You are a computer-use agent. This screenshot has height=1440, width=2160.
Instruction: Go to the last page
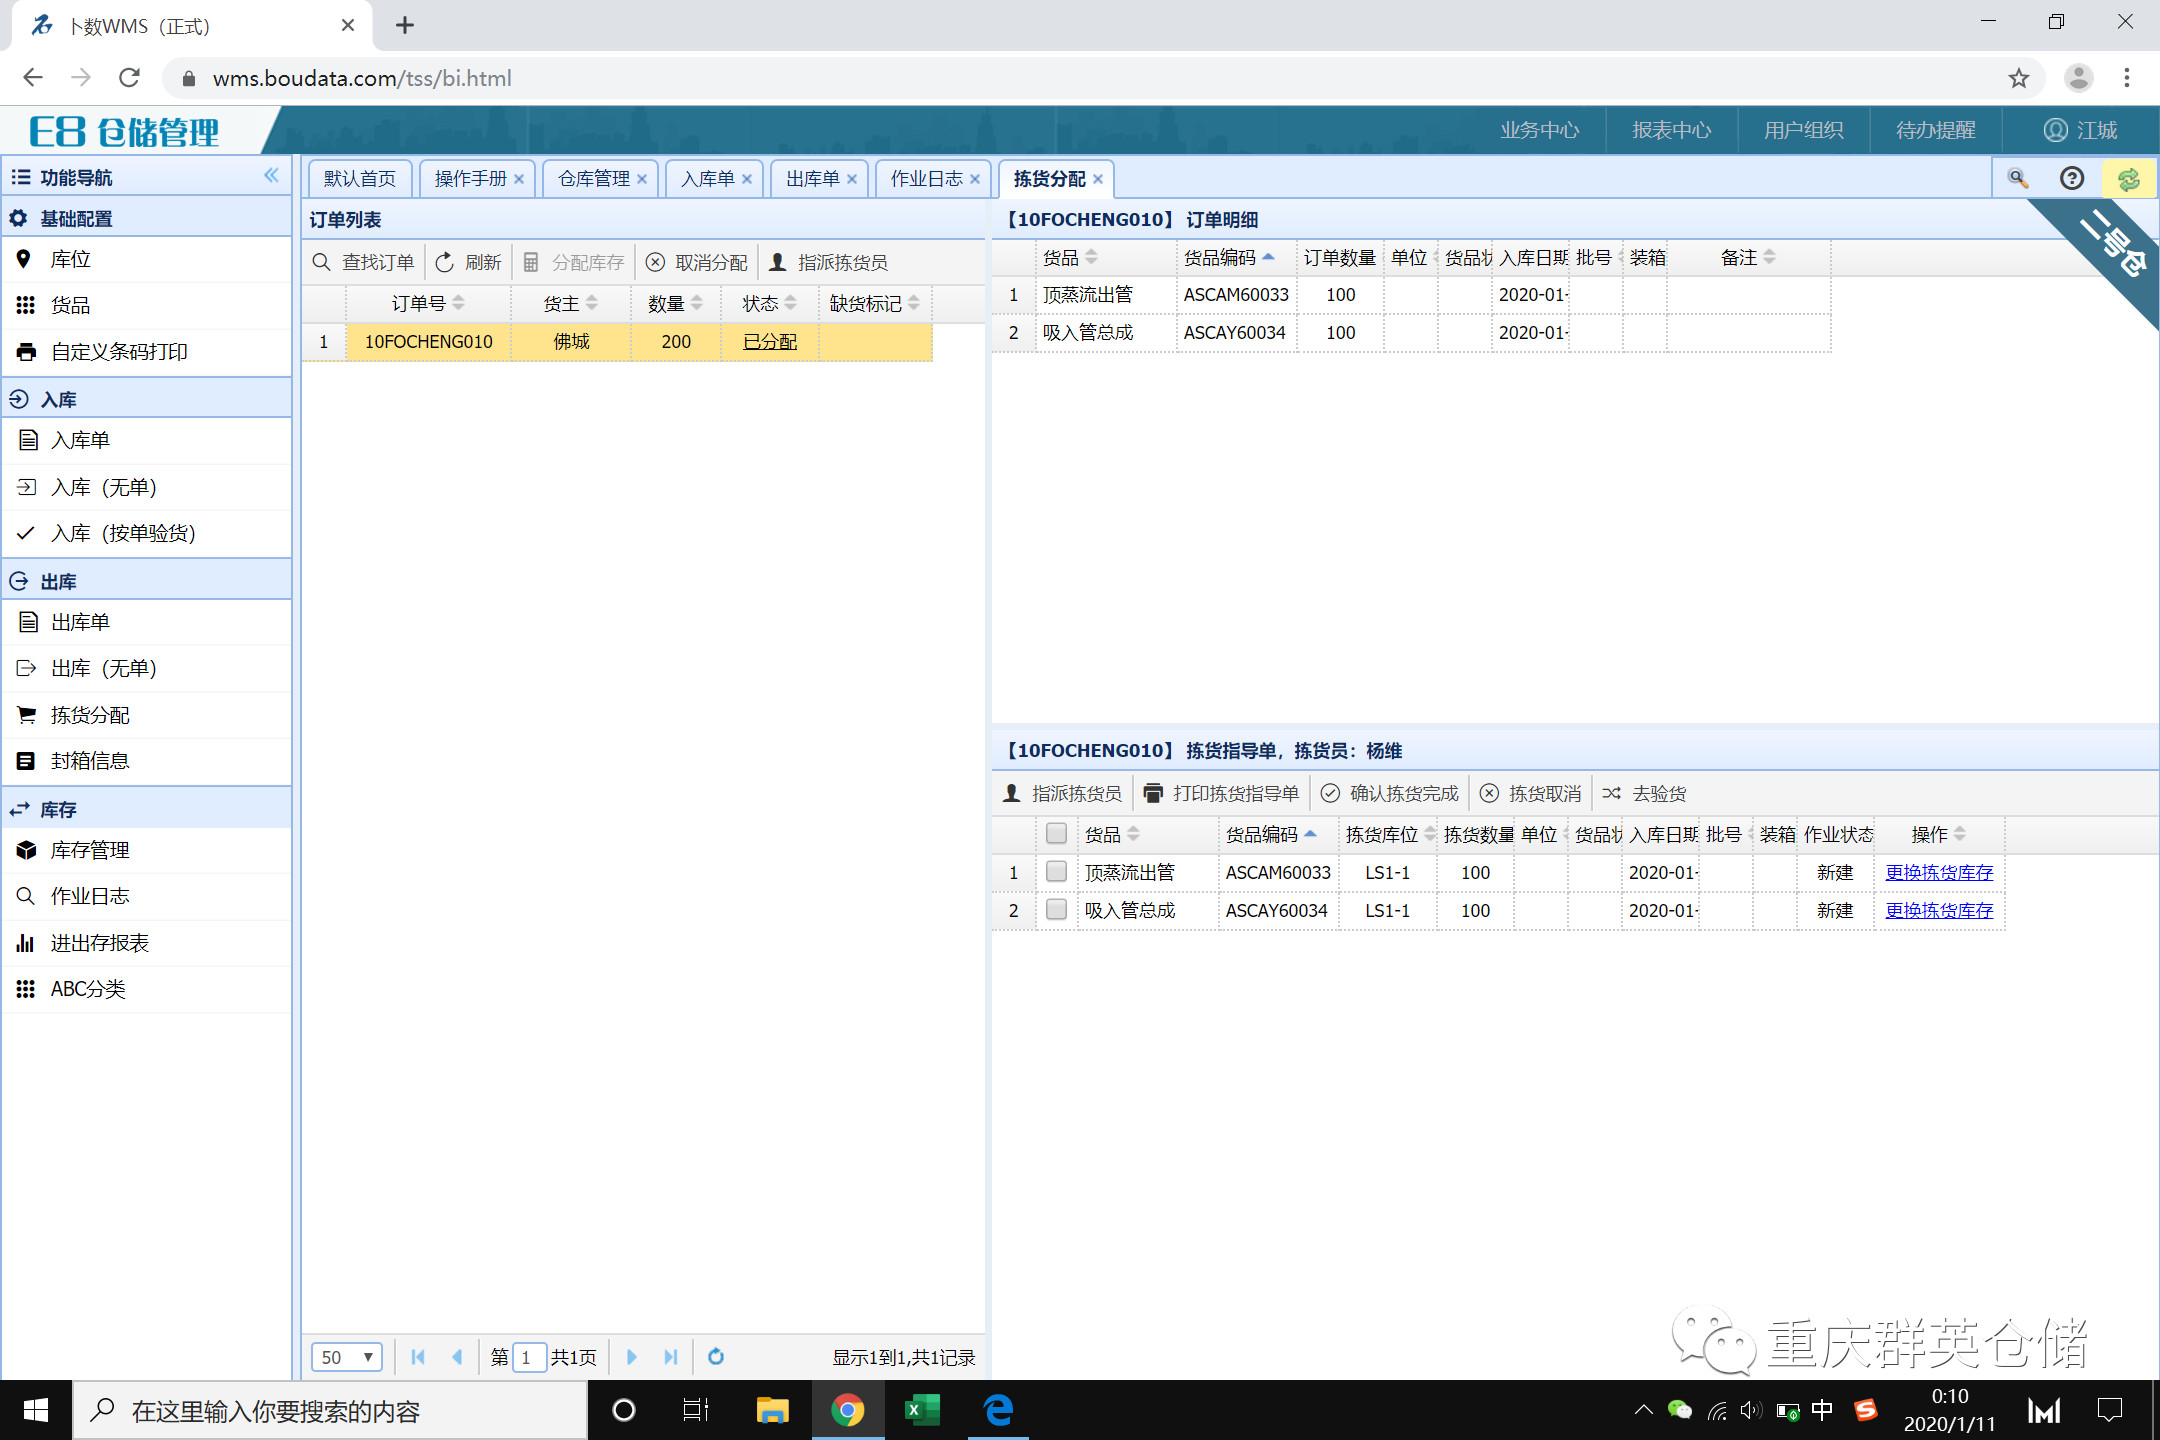[671, 1357]
